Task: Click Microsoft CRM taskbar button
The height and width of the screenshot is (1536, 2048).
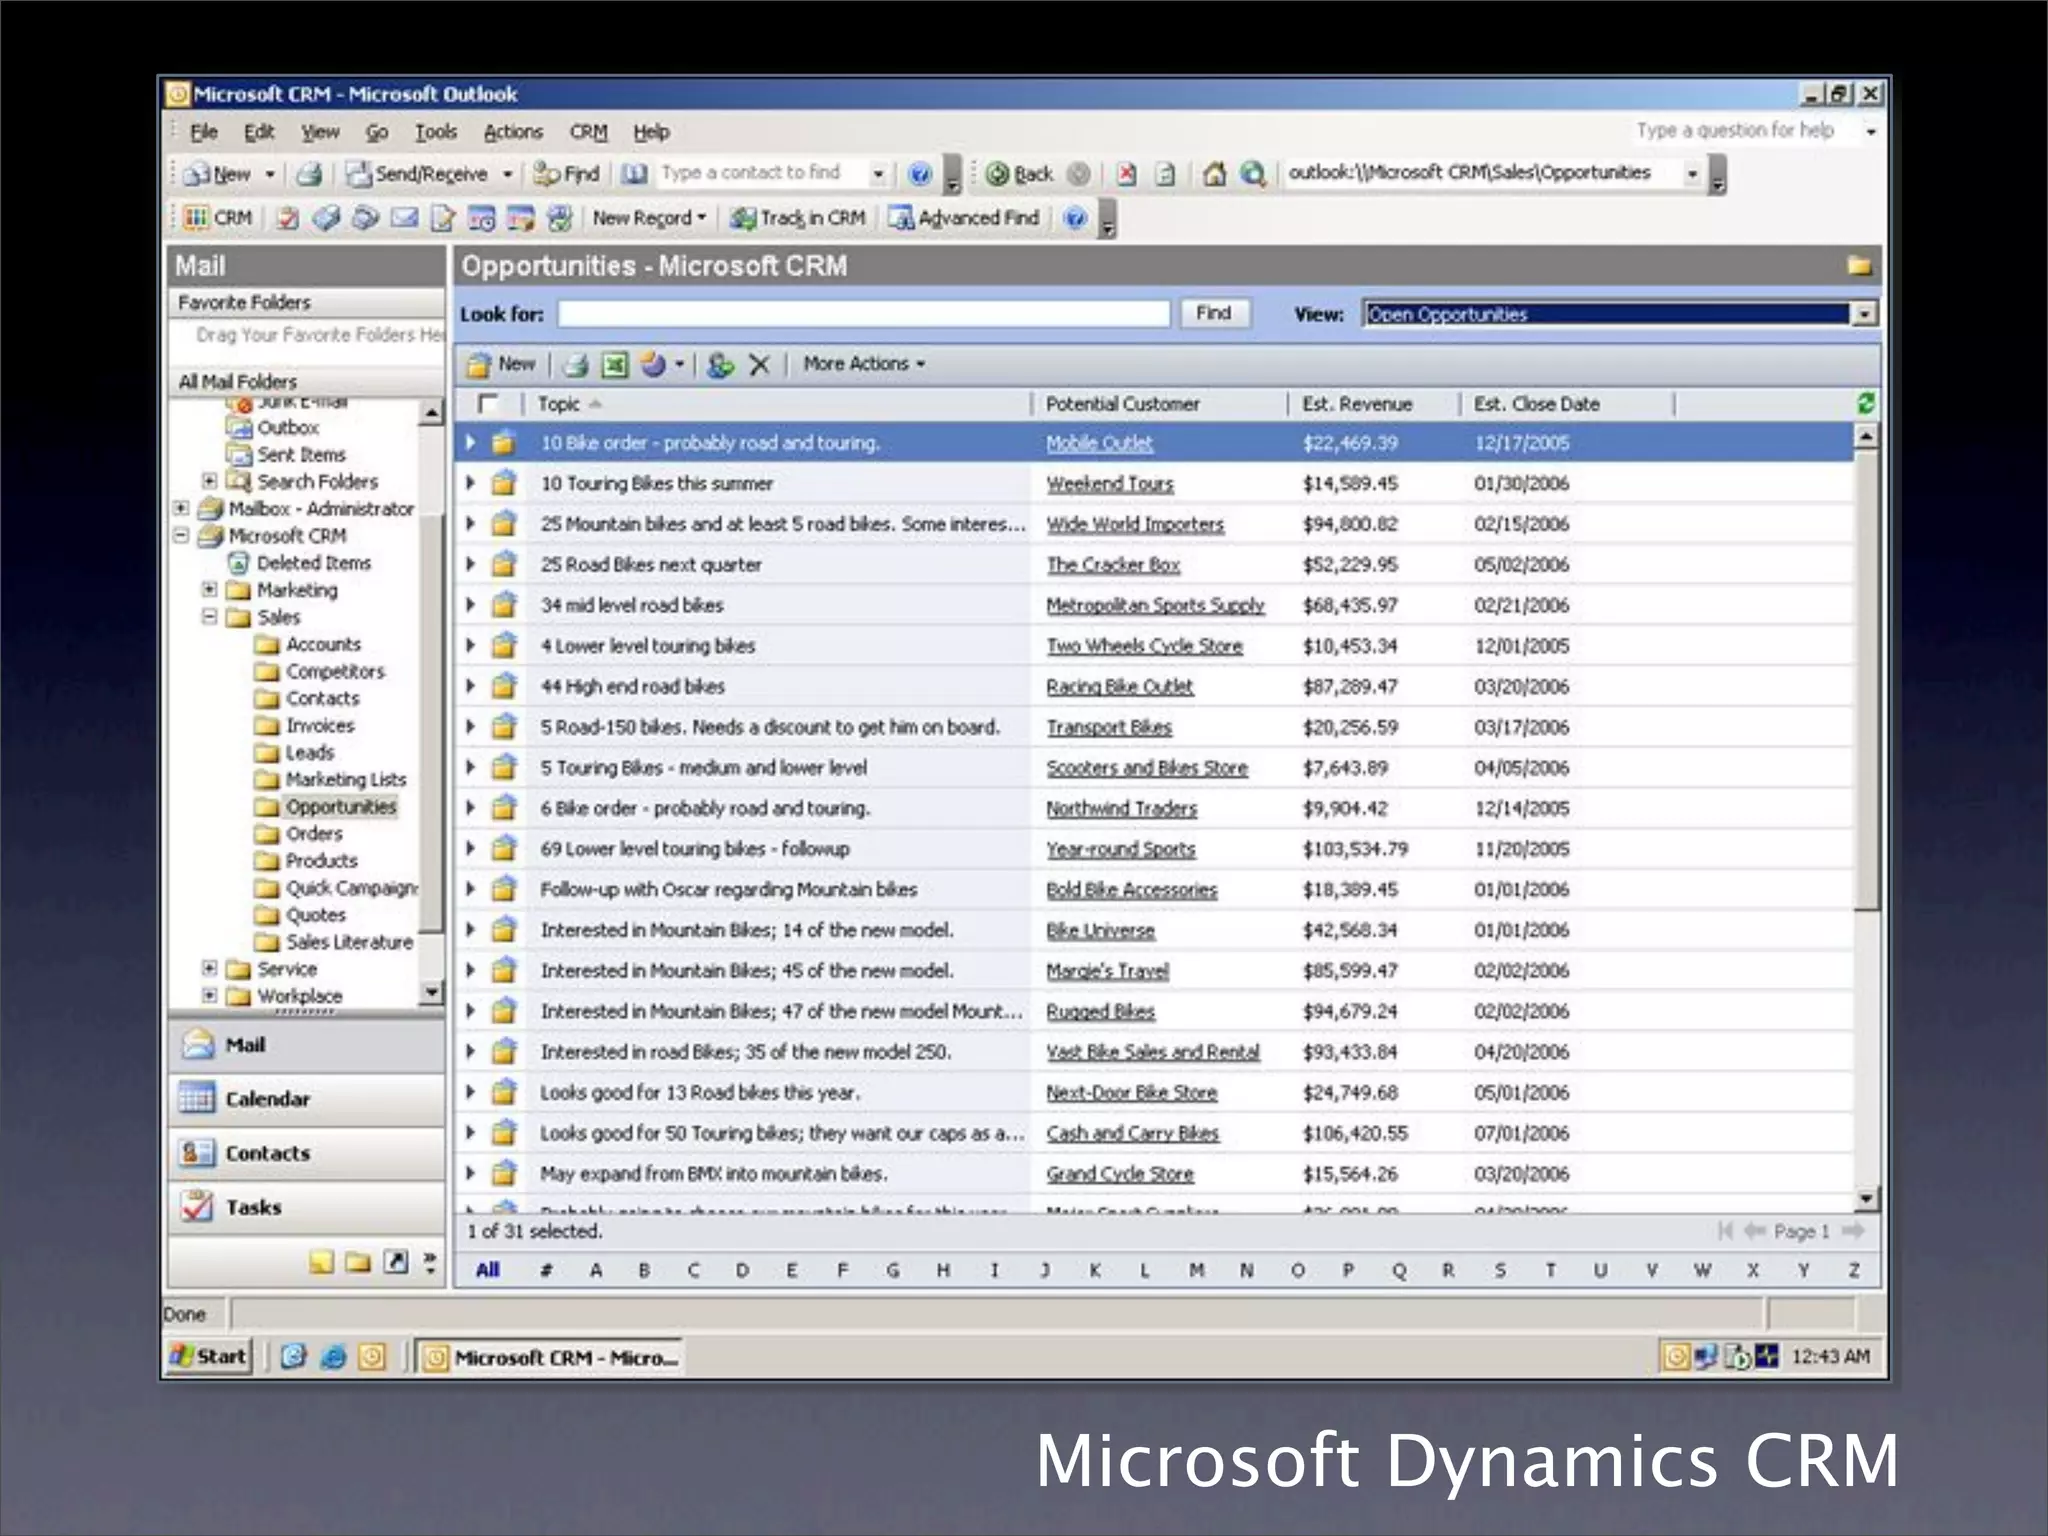Action: point(550,1357)
